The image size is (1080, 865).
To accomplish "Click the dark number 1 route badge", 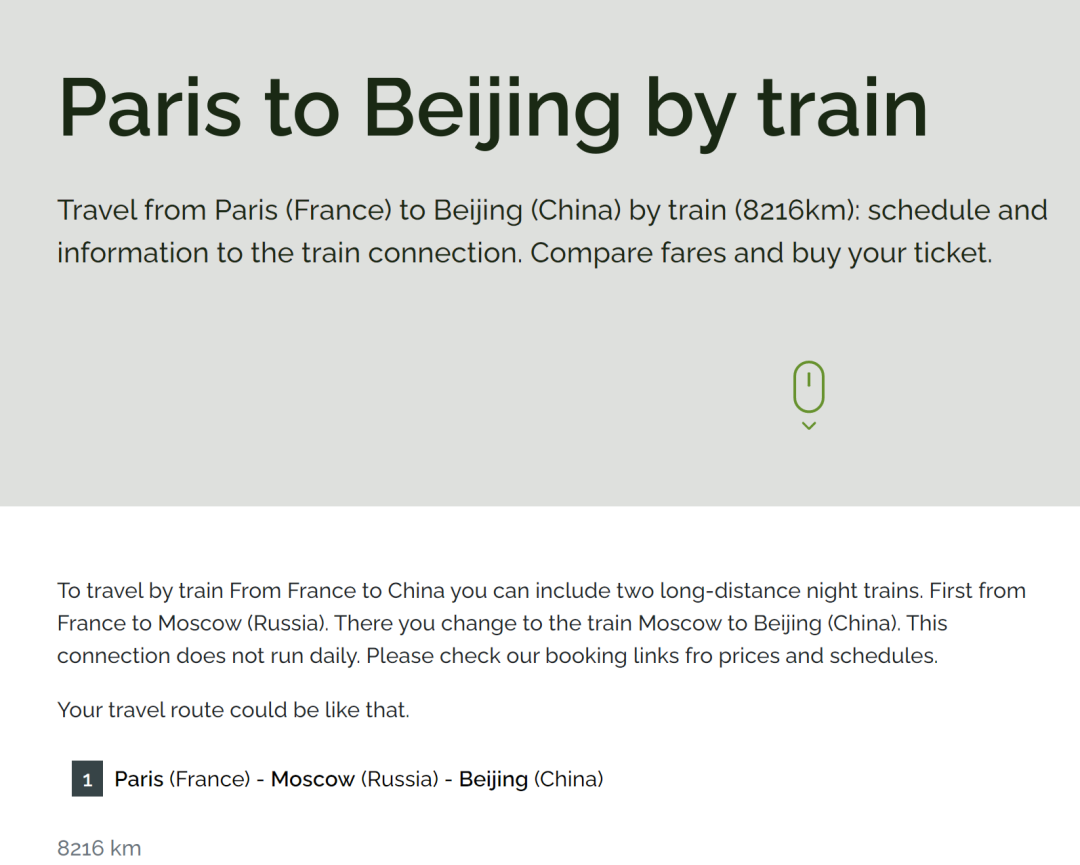I will coord(87,780).
